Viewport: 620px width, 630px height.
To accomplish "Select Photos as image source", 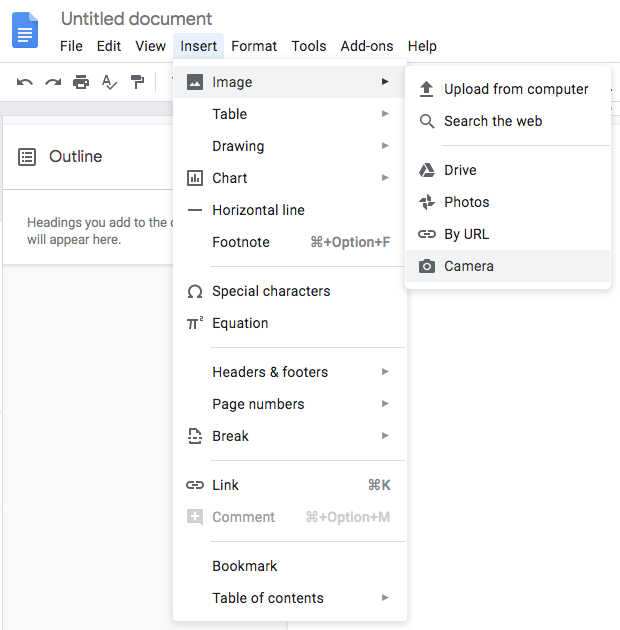I will point(508,202).
